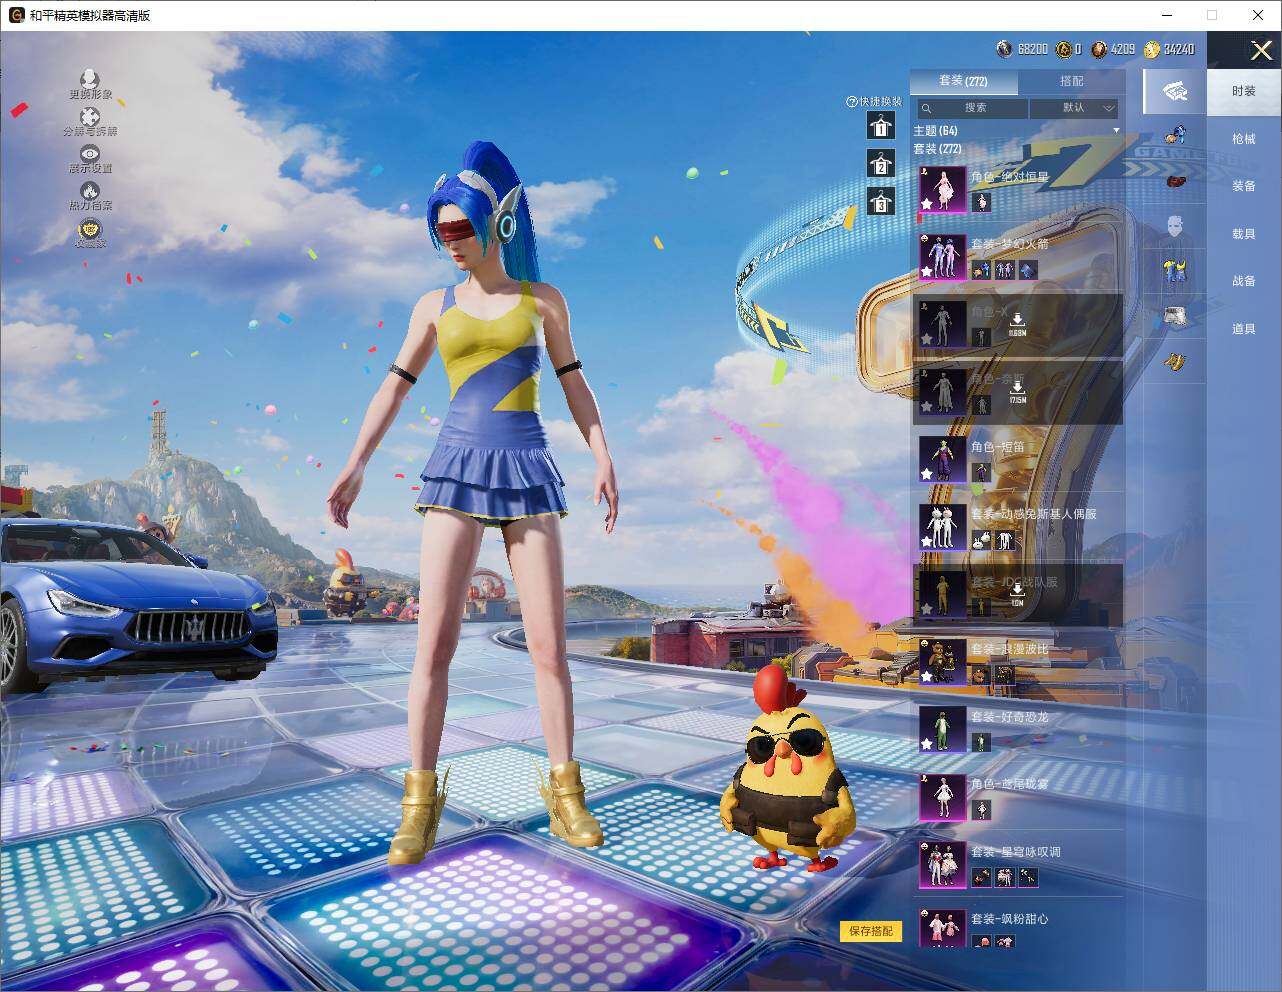Favorite star on 套装-动感兔斯基人偶服 thumbnail
This screenshot has height=992, width=1282.
point(927,542)
